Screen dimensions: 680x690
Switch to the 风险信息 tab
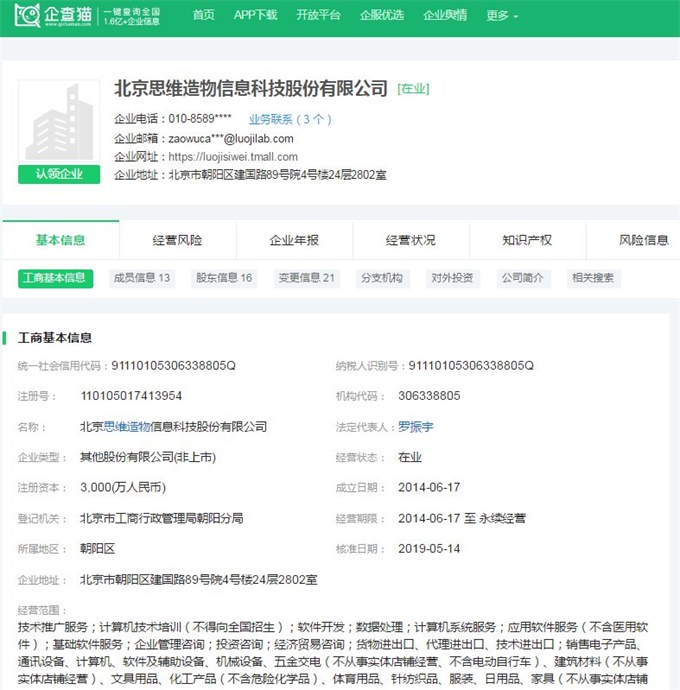[643, 240]
